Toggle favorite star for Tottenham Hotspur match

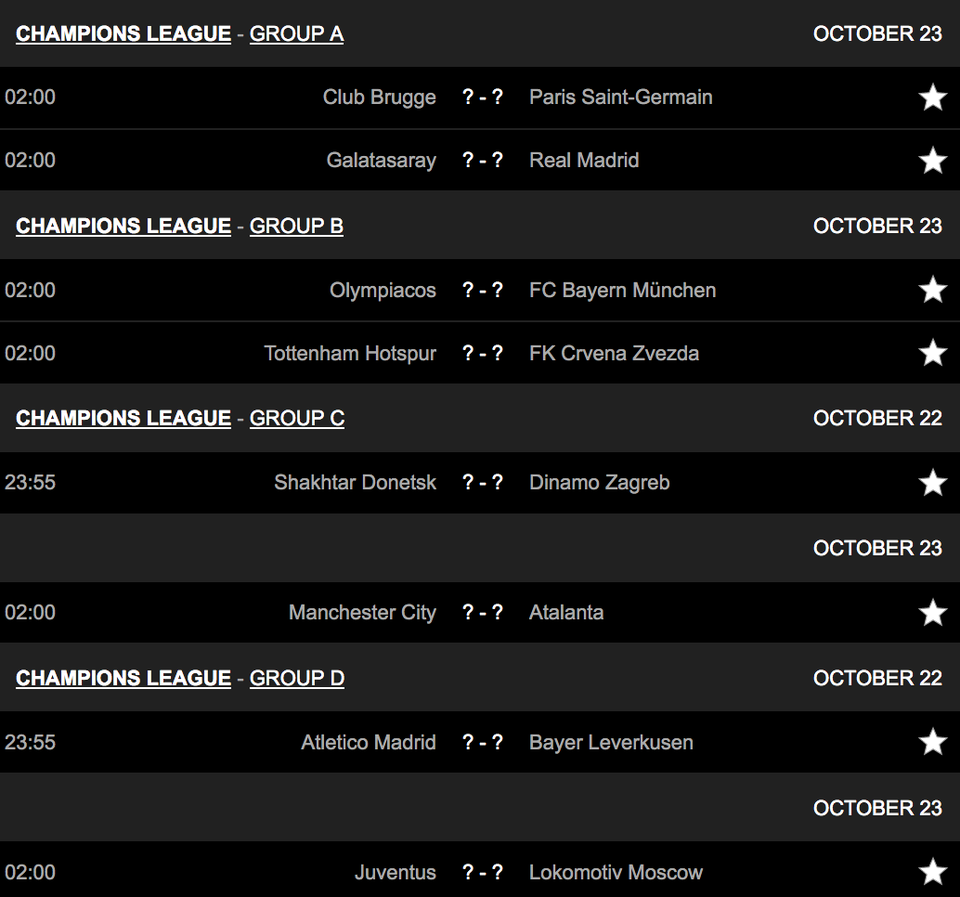[932, 353]
